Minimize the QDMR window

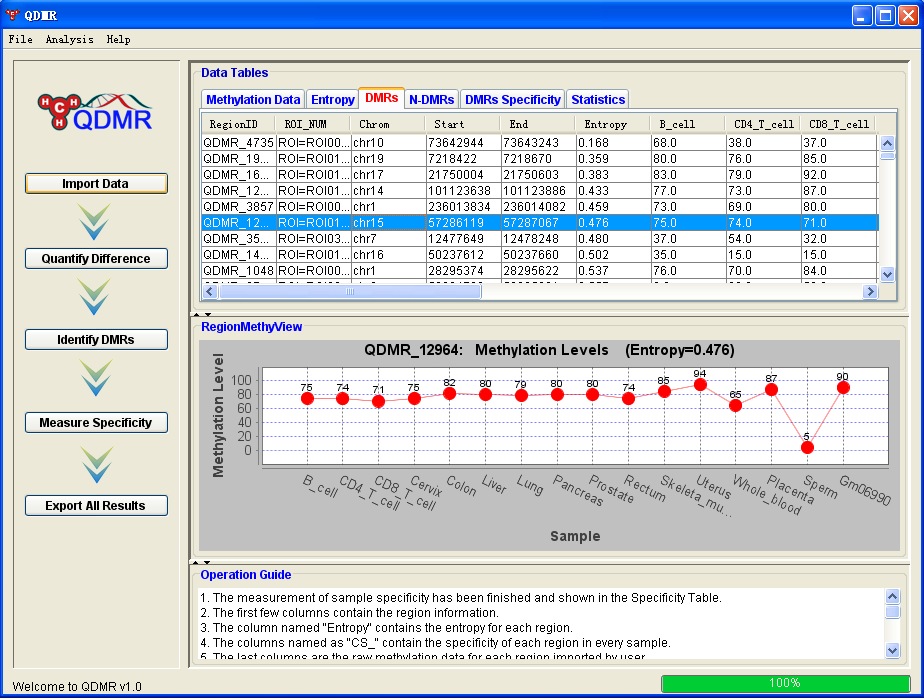pos(862,15)
